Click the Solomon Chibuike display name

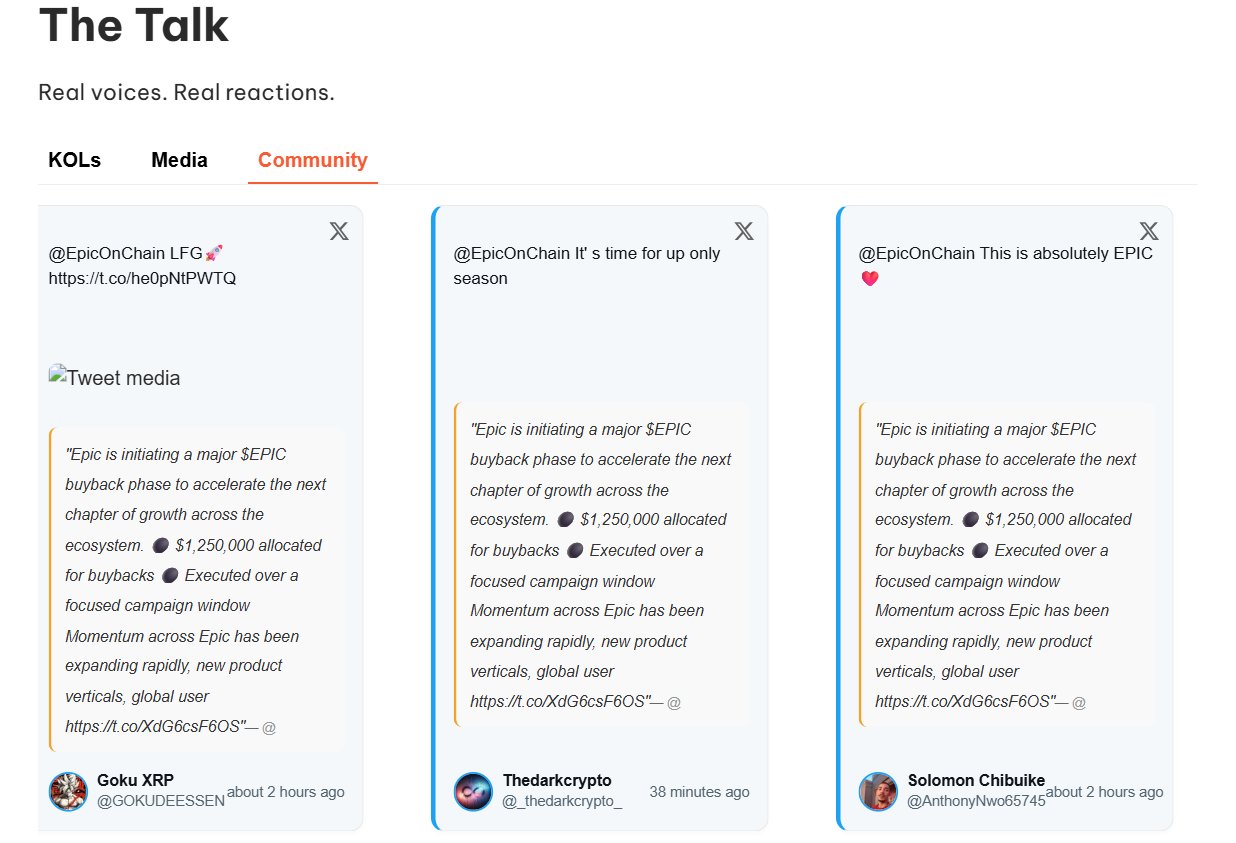point(976,780)
